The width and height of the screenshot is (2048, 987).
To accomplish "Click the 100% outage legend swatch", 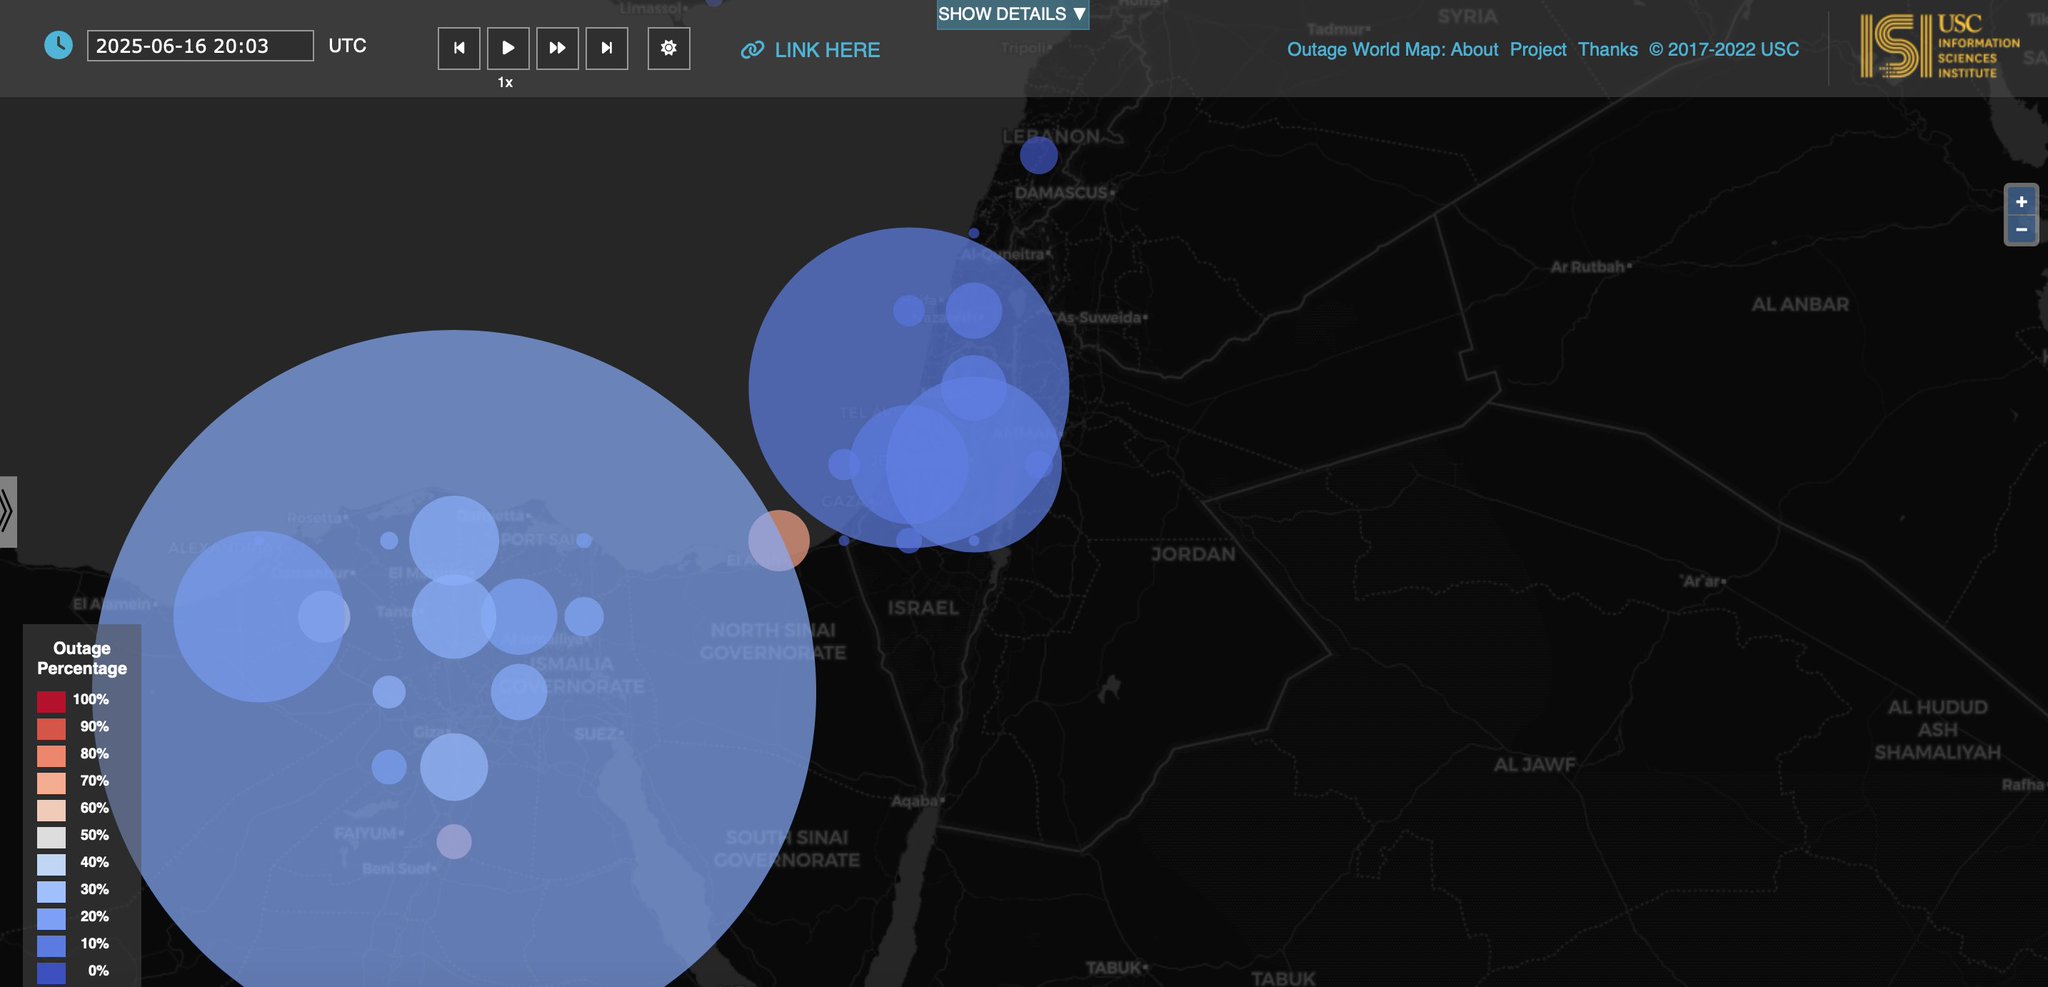I will (51, 701).
